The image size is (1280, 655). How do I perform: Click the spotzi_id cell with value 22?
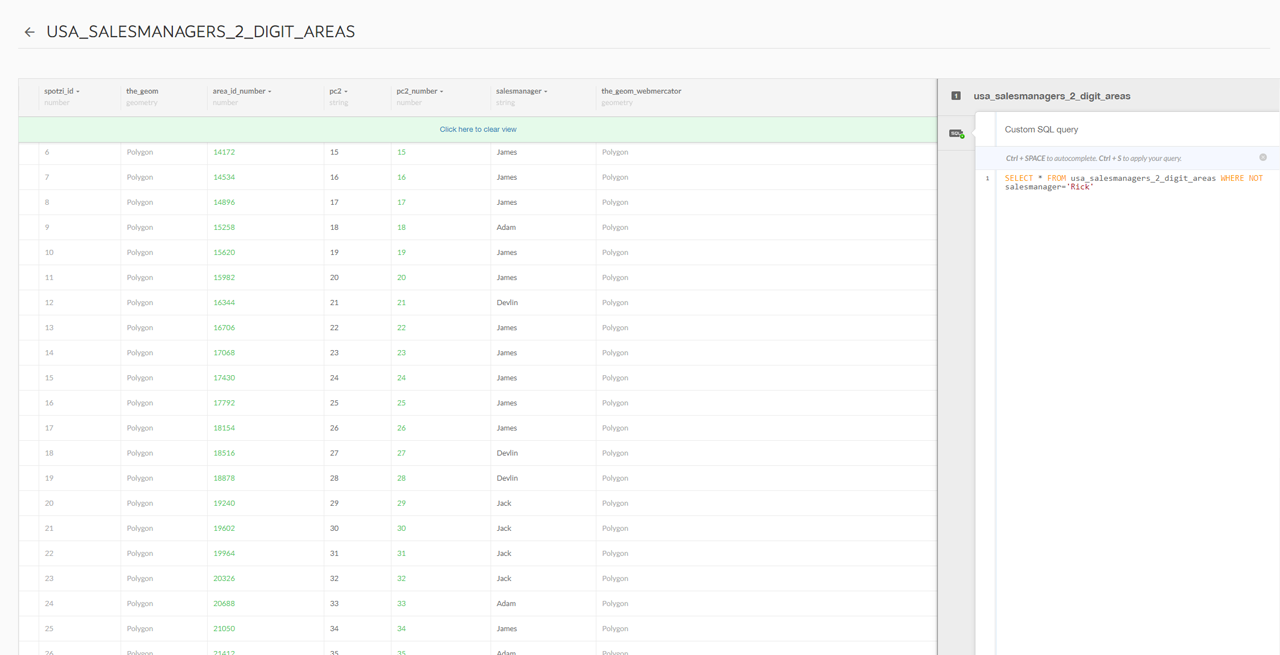click(49, 553)
